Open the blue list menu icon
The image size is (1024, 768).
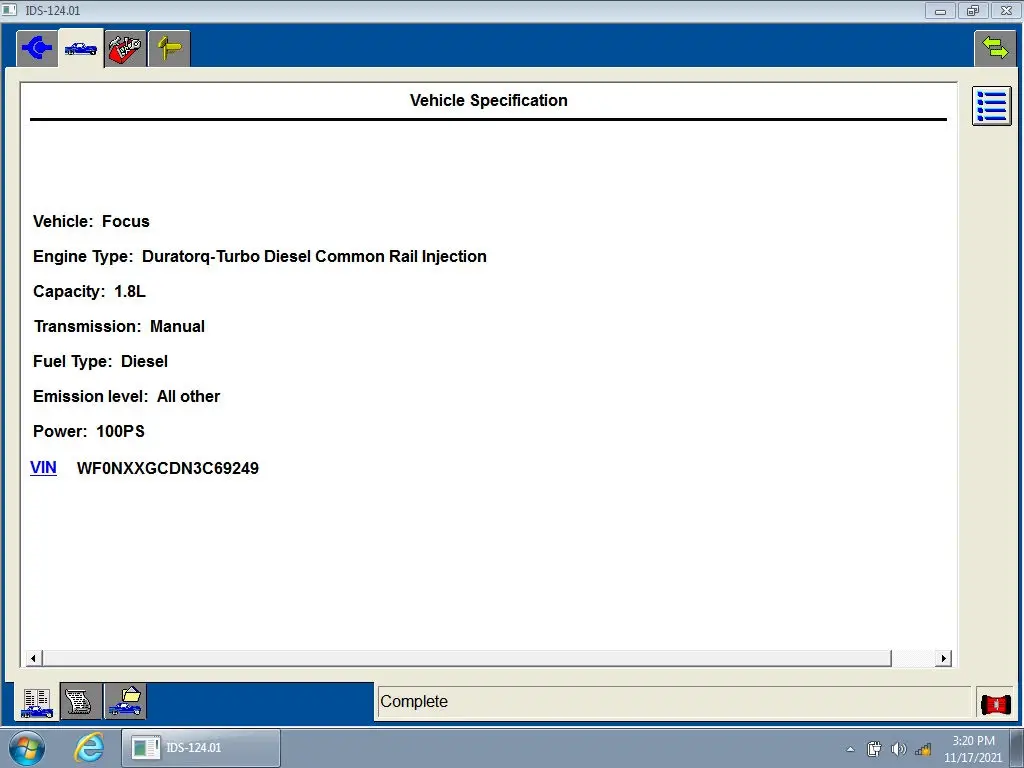(991, 106)
